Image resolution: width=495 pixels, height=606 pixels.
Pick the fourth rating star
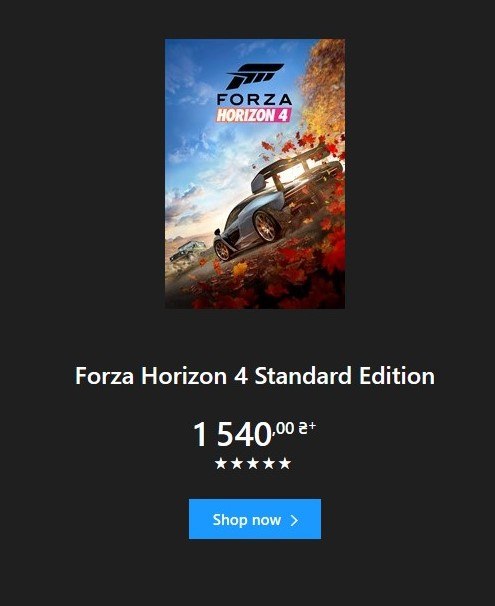click(269, 463)
